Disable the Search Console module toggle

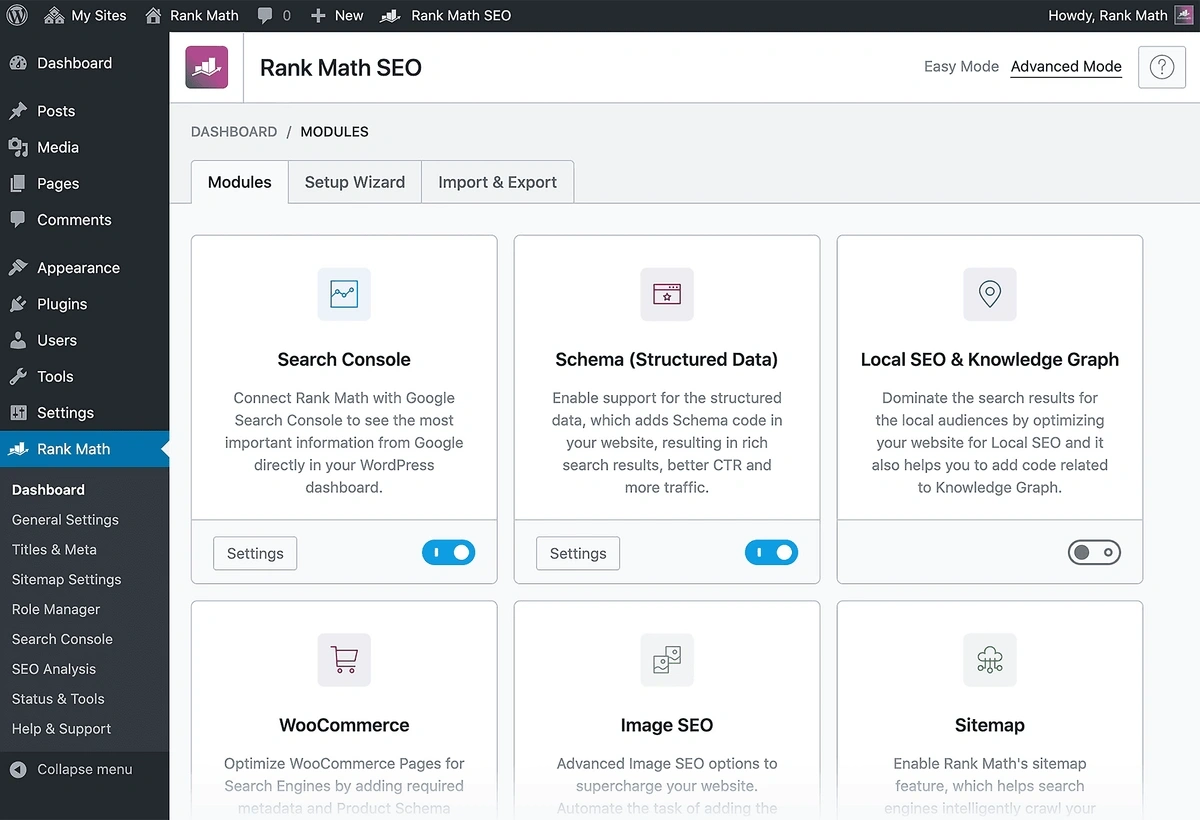click(448, 552)
